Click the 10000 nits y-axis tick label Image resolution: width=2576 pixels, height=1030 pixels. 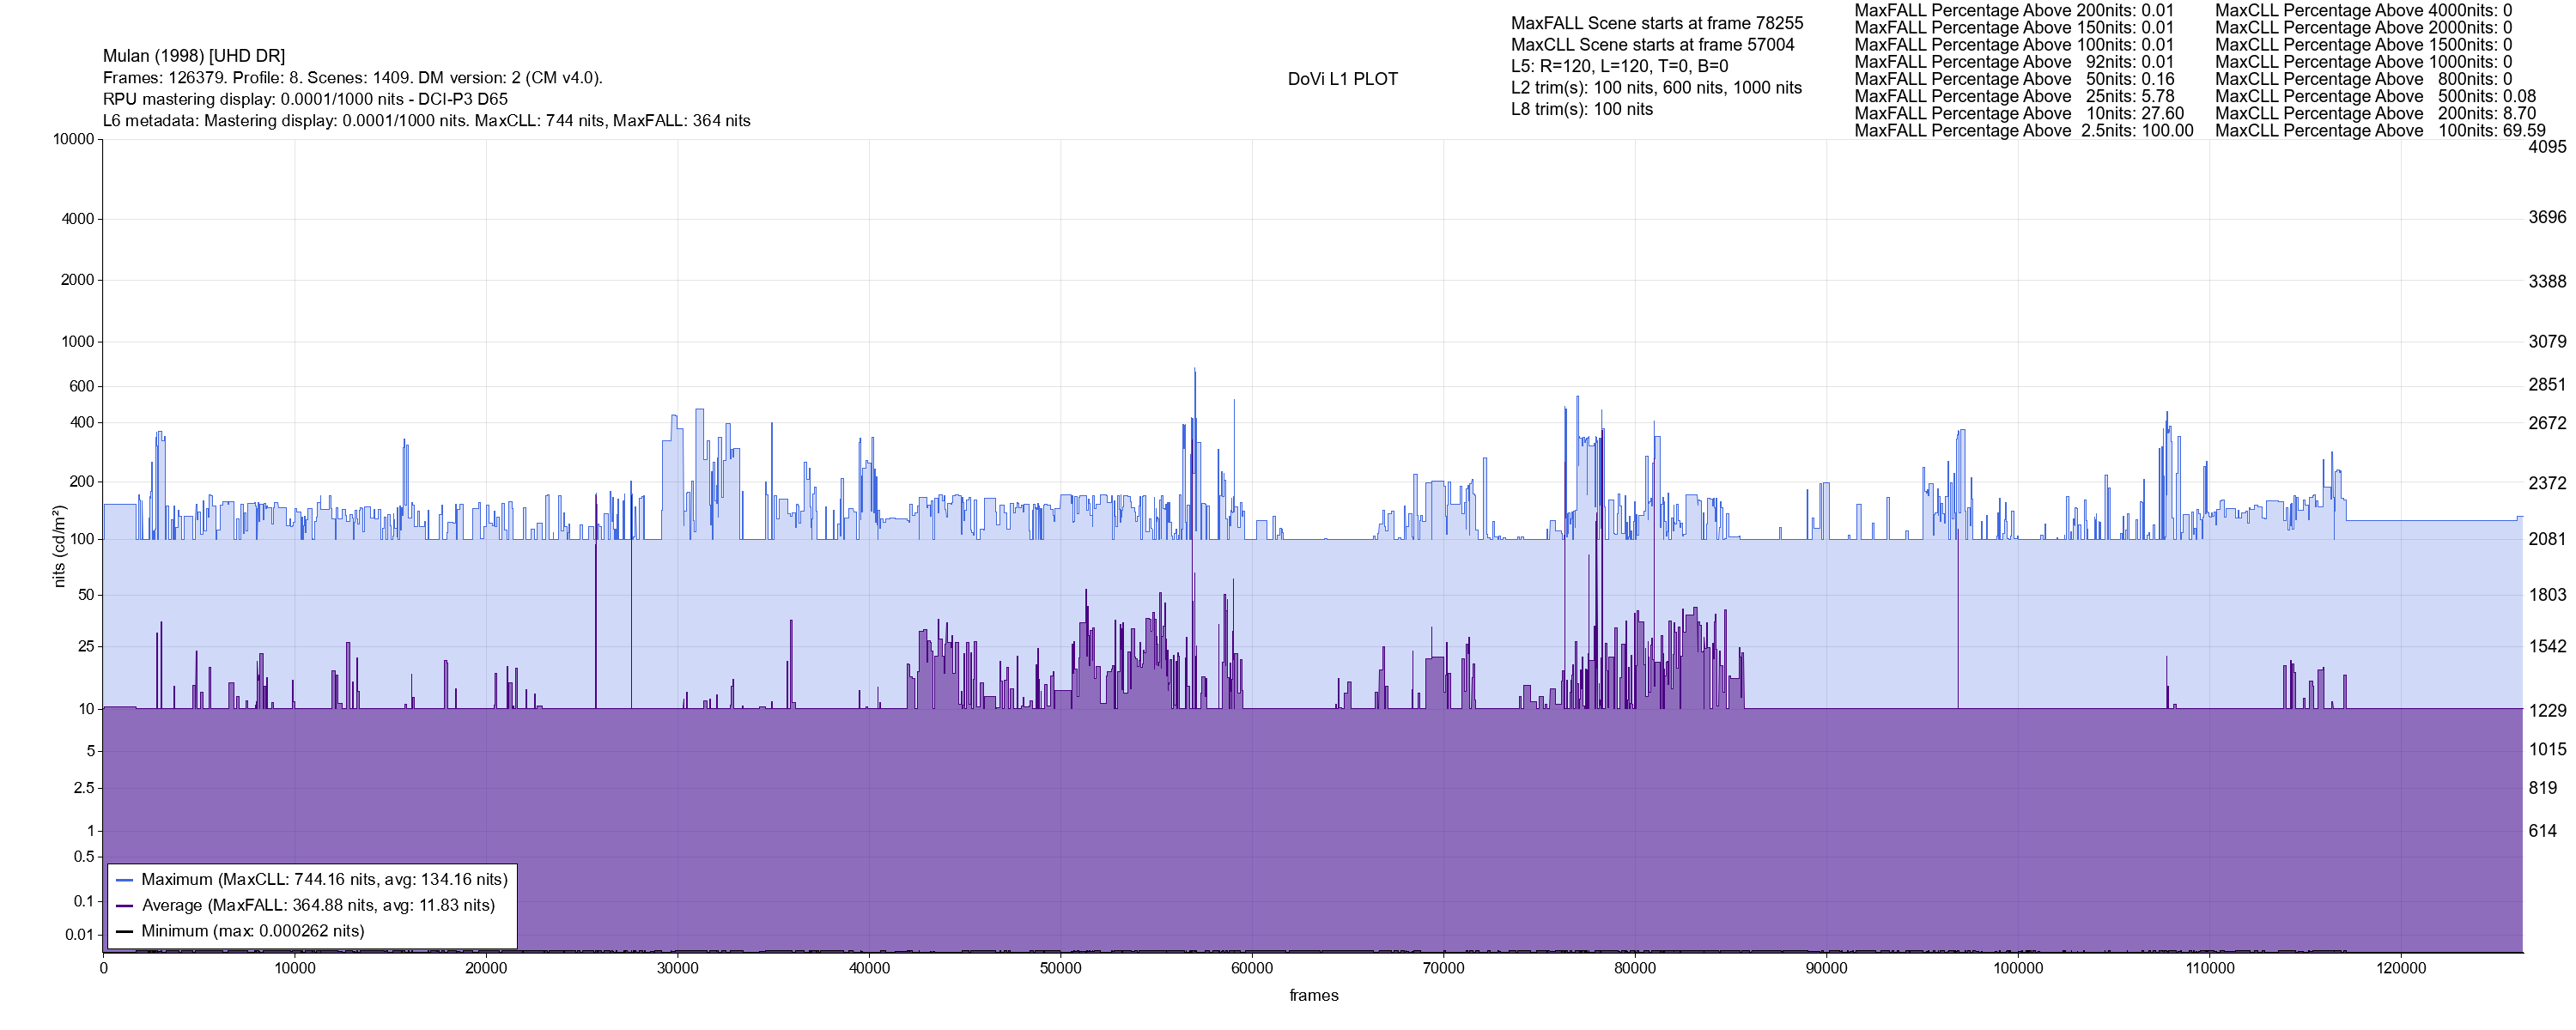tap(74, 139)
